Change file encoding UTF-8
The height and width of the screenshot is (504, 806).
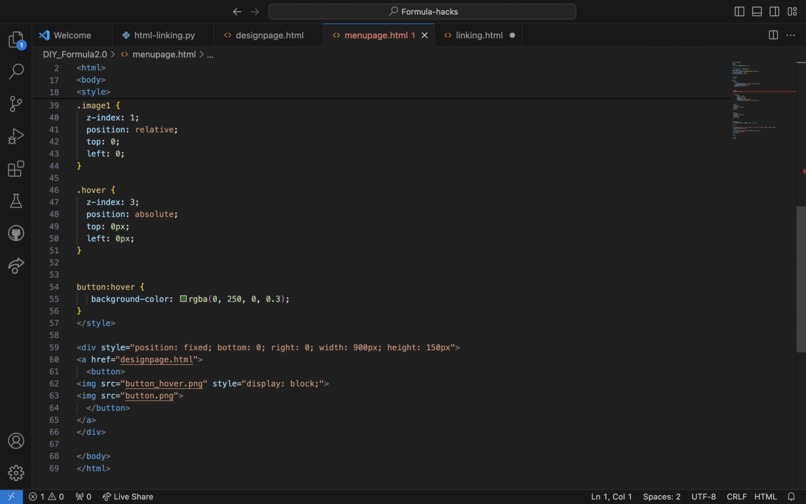point(703,496)
